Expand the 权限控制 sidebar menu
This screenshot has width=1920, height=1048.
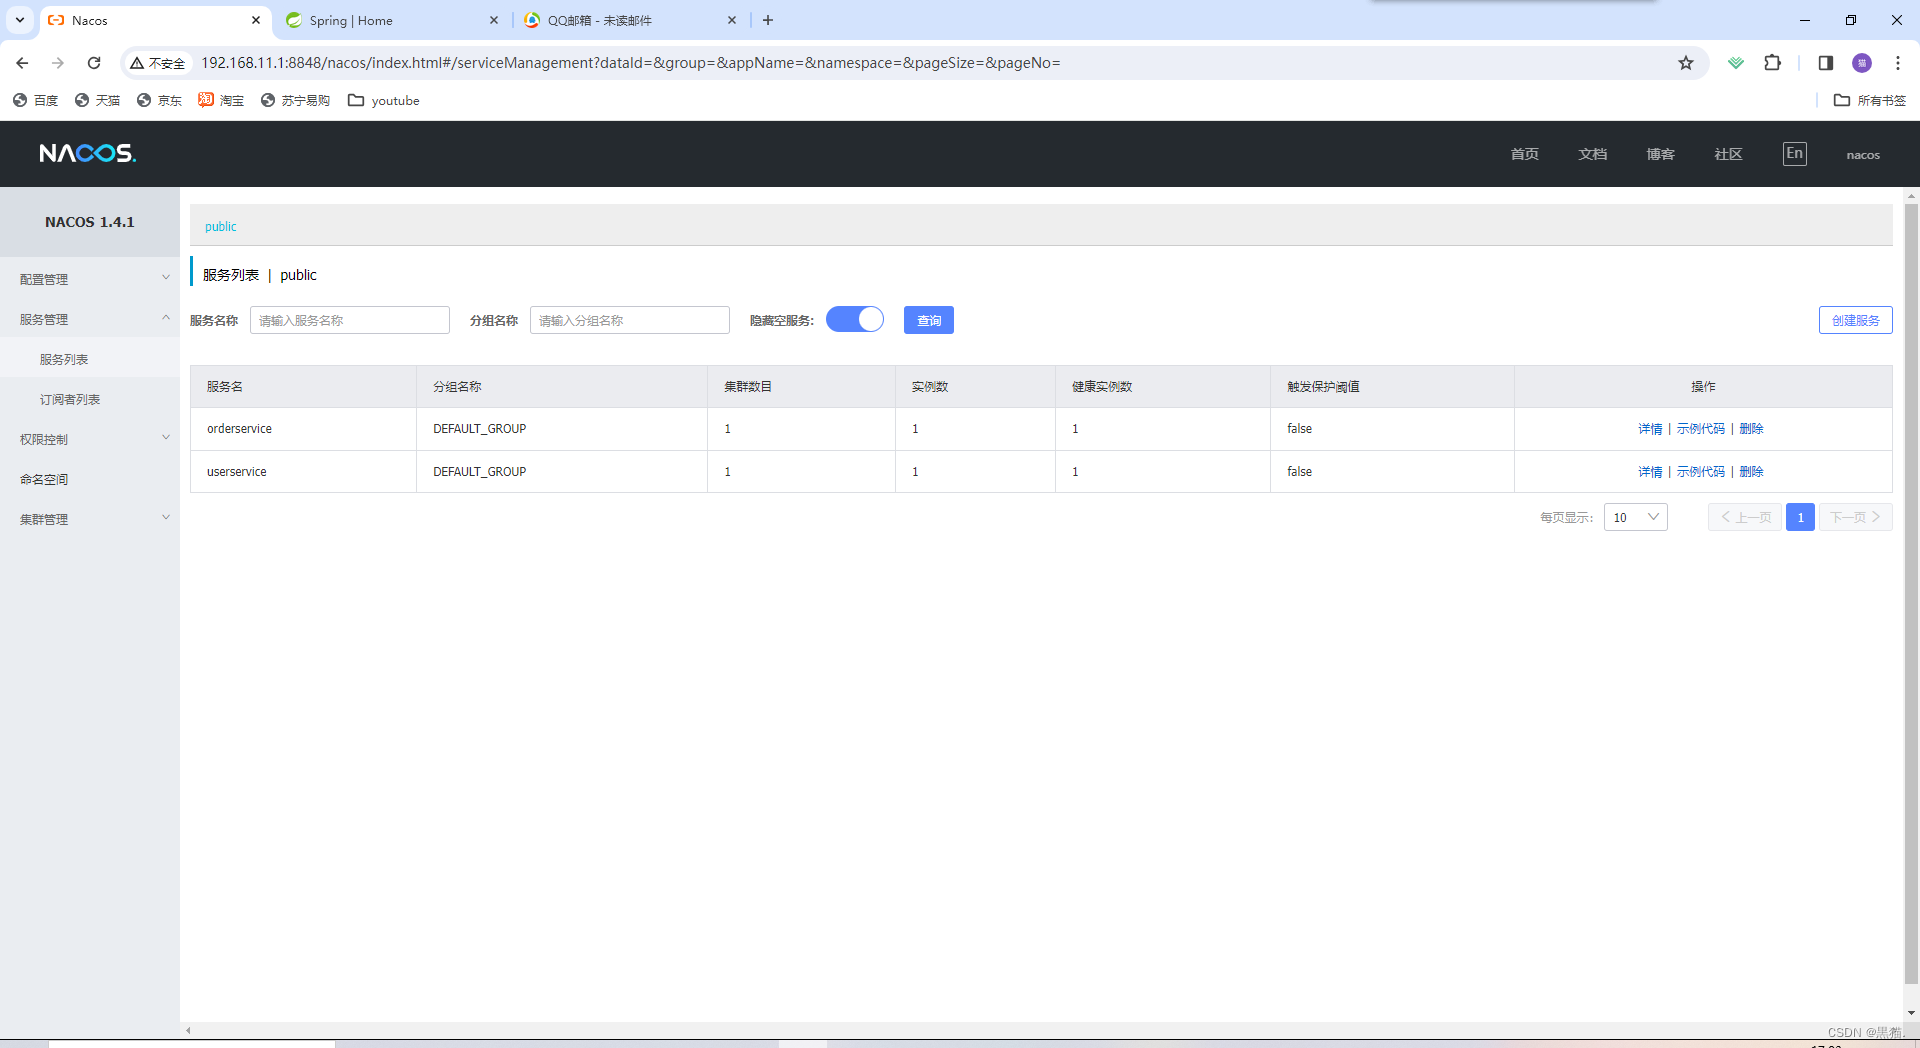pos(90,439)
